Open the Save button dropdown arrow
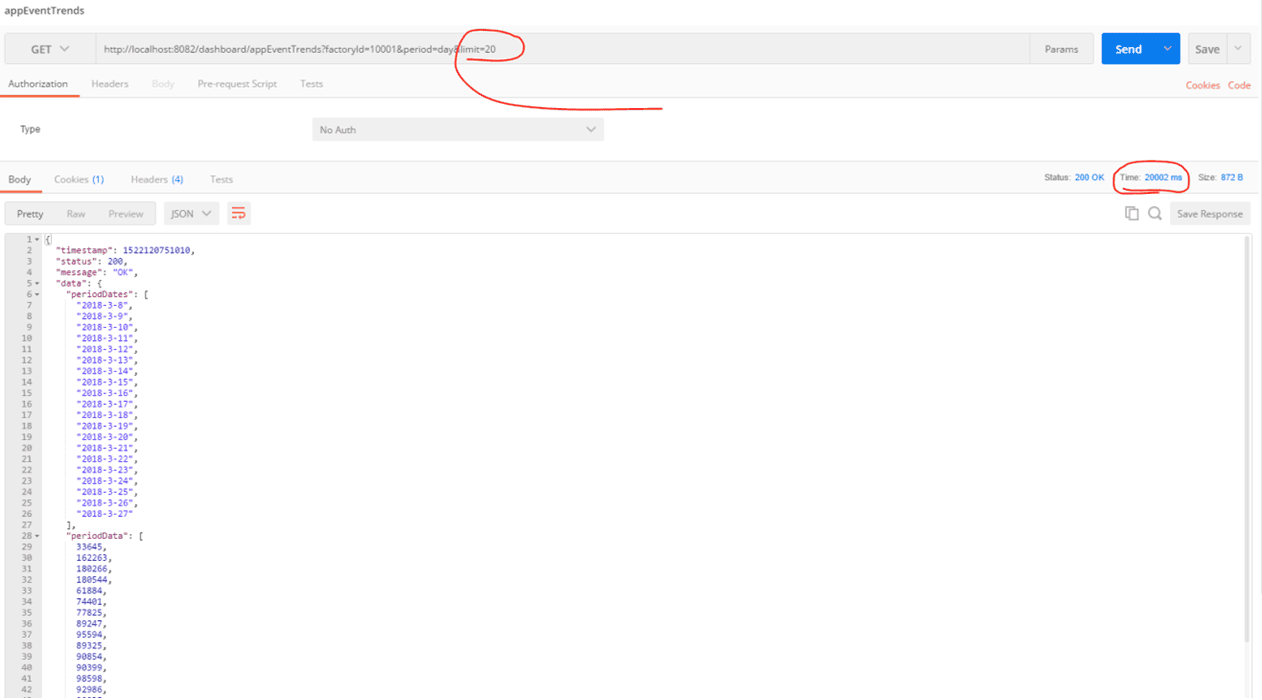The height and width of the screenshot is (700, 1262). point(1238,49)
